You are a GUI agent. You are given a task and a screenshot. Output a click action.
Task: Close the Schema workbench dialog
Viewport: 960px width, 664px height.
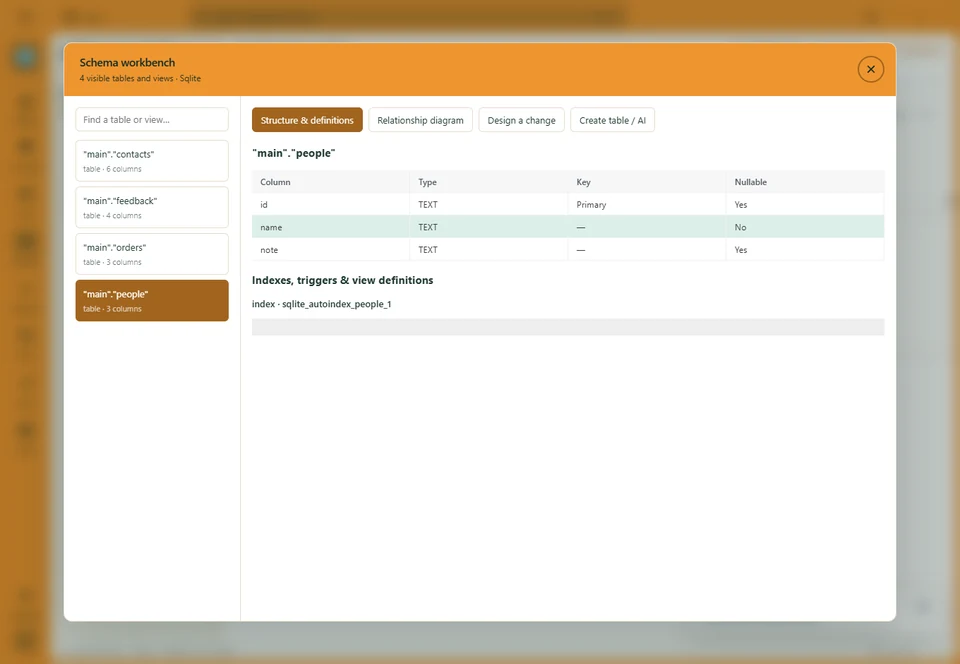[870, 69]
